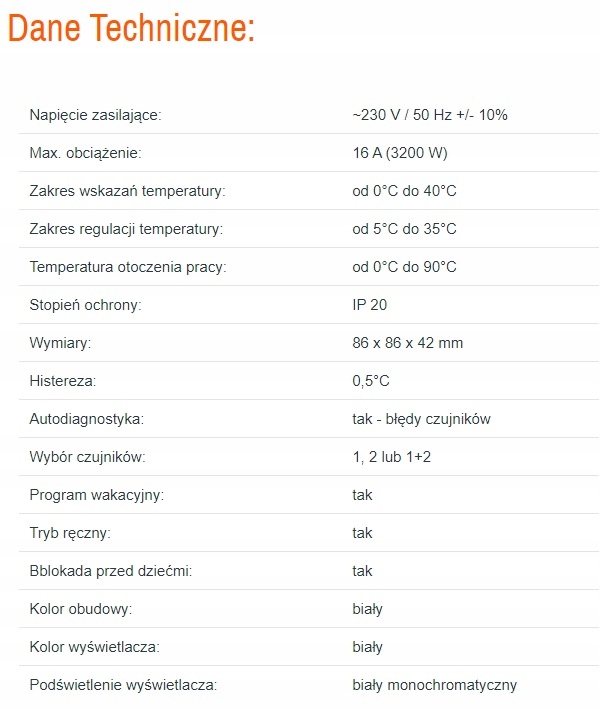
Task: Click 'Zakres regulacji temperatury:' label
Action: coord(126,229)
